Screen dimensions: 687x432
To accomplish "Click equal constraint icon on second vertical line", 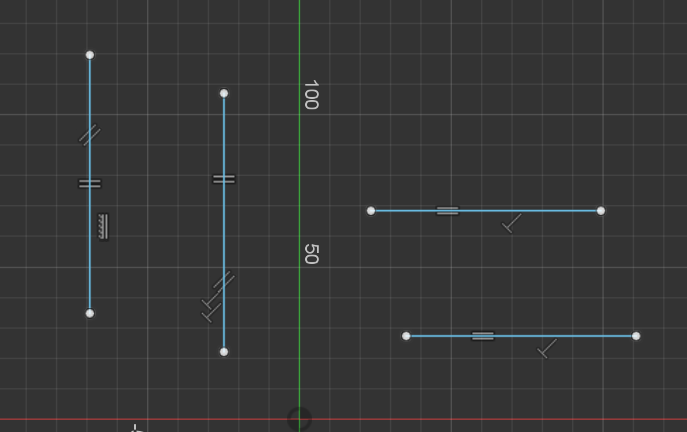I will click(x=224, y=180).
